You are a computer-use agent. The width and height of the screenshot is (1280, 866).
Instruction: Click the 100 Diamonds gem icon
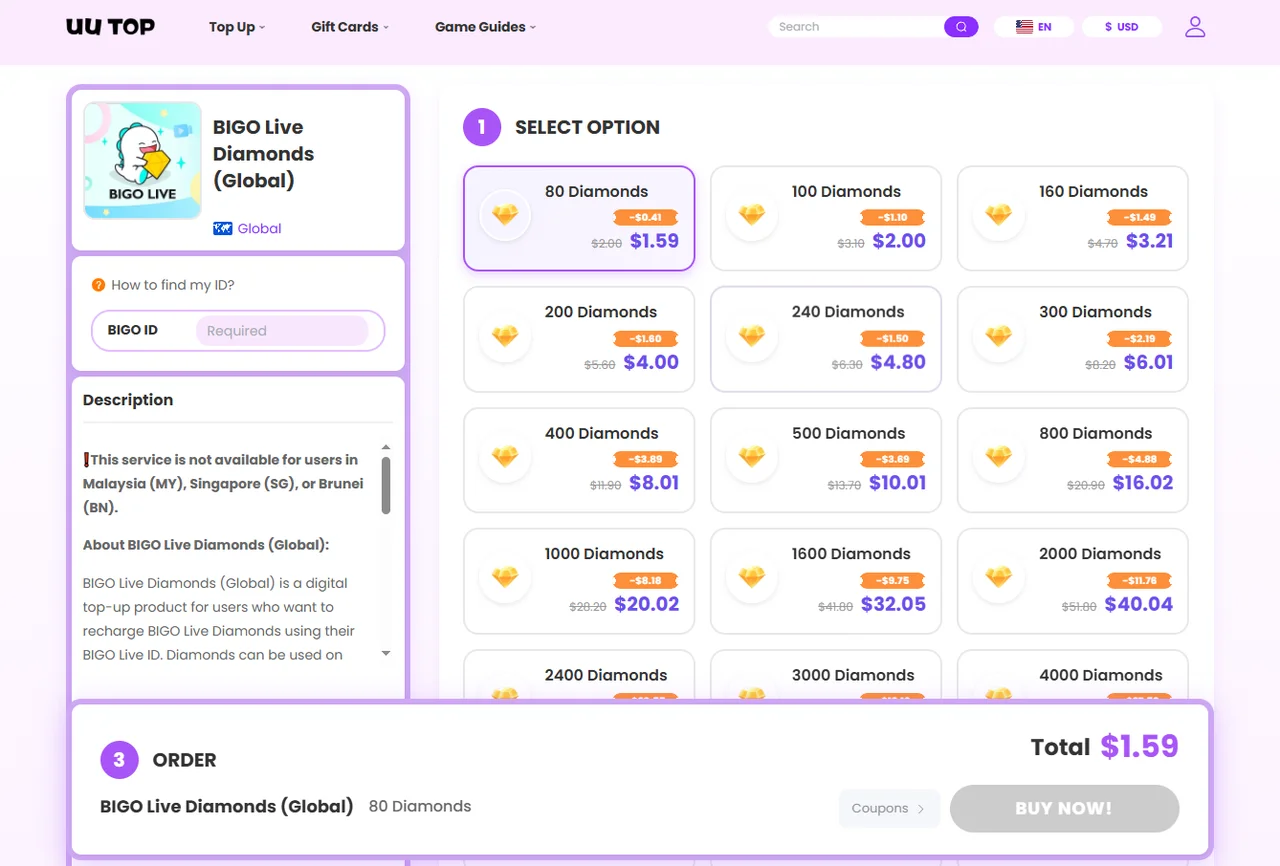pos(752,215)
